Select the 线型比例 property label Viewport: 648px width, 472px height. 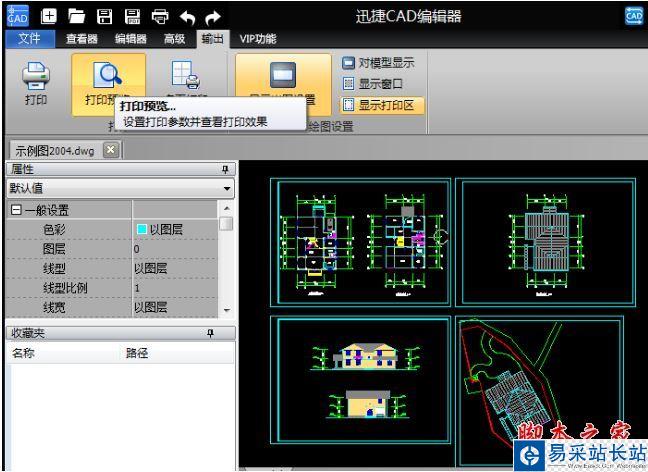(x=65, y=288)
